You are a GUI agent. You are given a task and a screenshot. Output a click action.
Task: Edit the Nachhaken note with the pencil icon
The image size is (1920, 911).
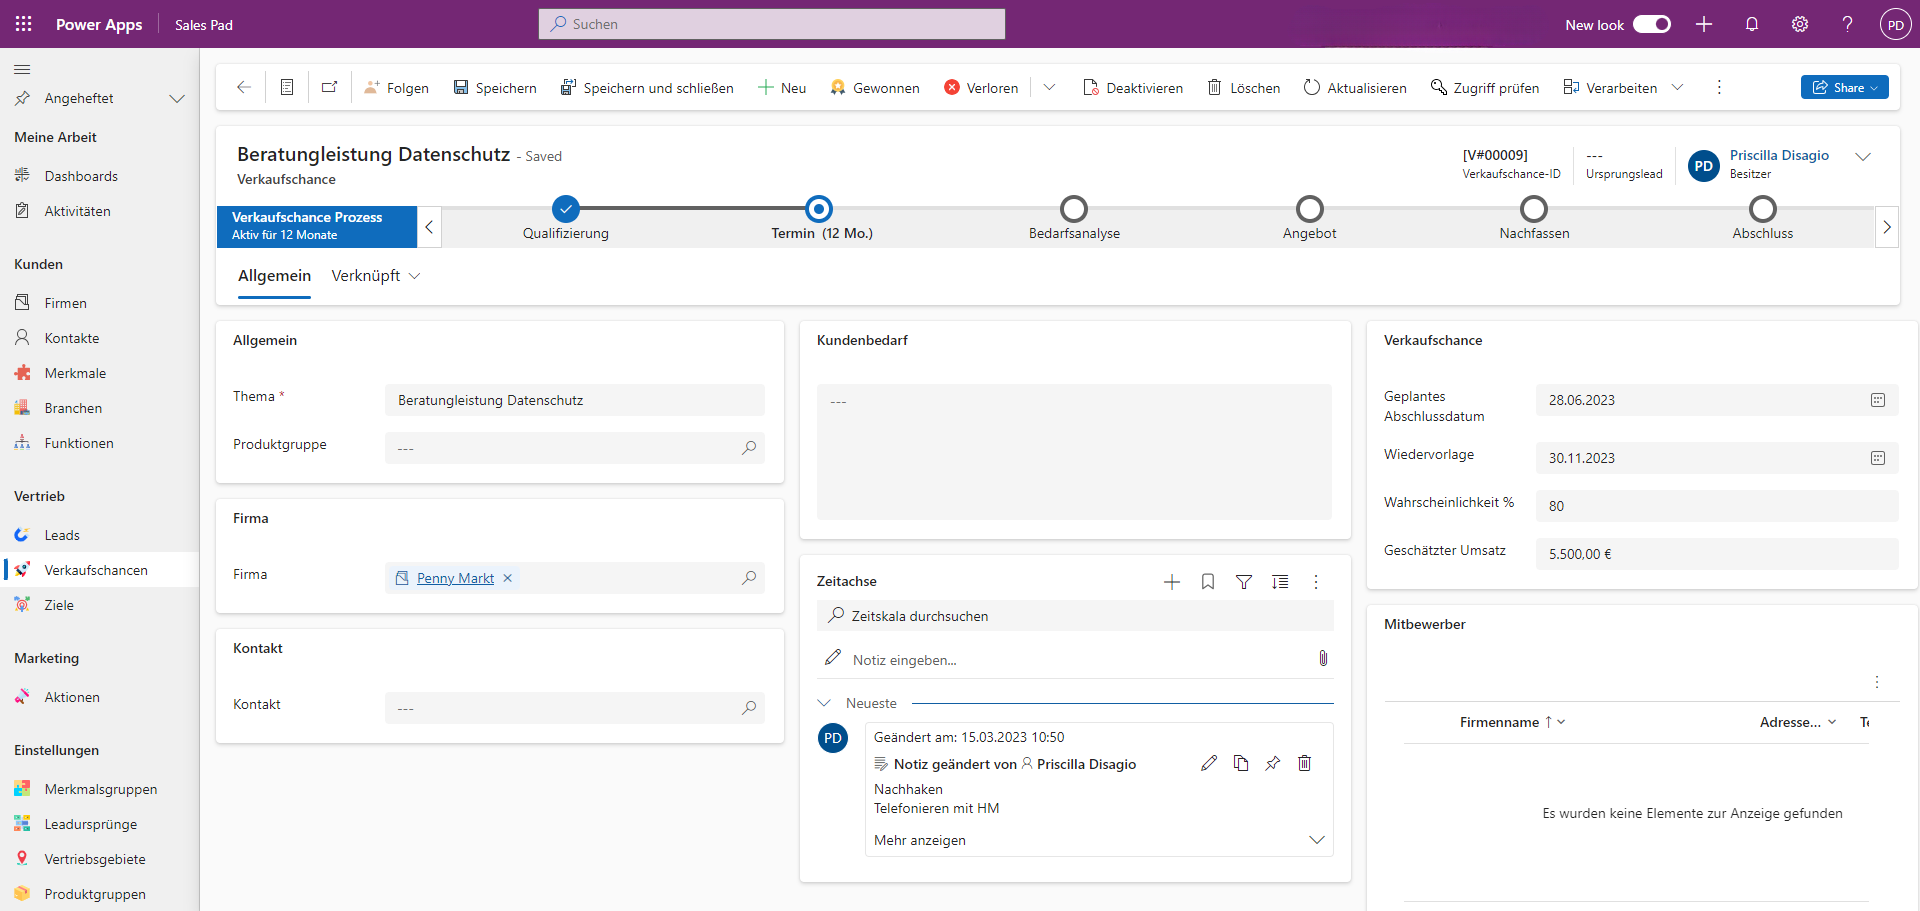tap(1209, 763)
